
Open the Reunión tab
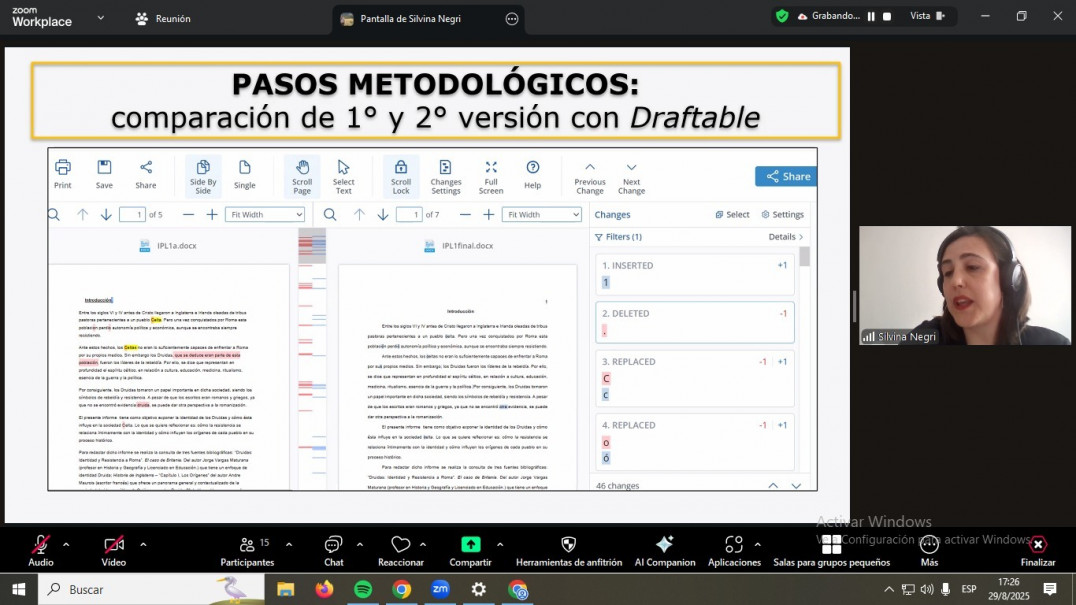coord(163,19)
